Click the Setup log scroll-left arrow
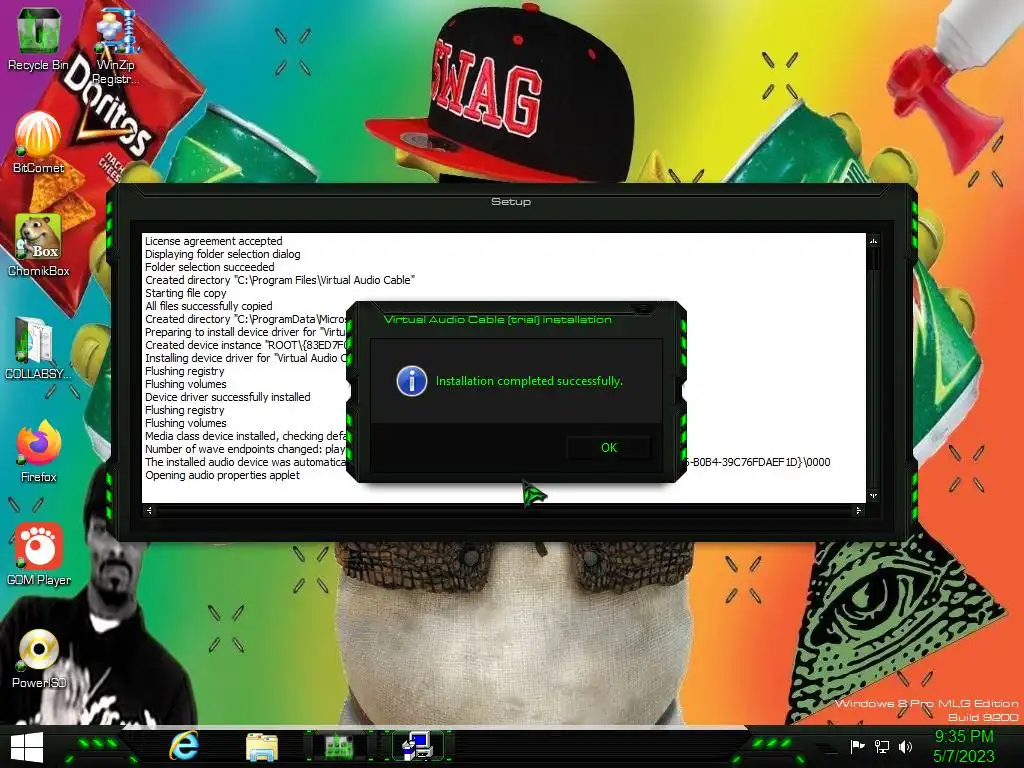1024x768 pixels. click(x=149, y=511)
